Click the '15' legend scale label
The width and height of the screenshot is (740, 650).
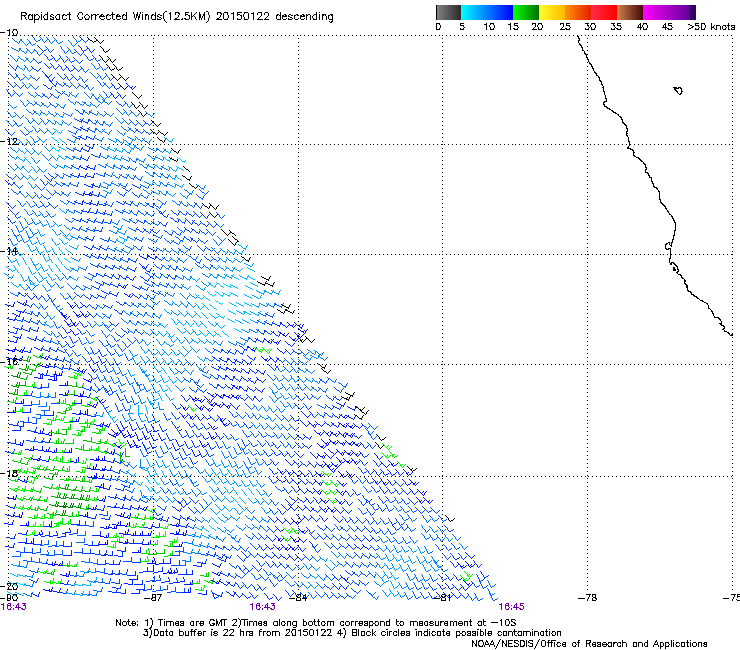click(x=513, y=26)
